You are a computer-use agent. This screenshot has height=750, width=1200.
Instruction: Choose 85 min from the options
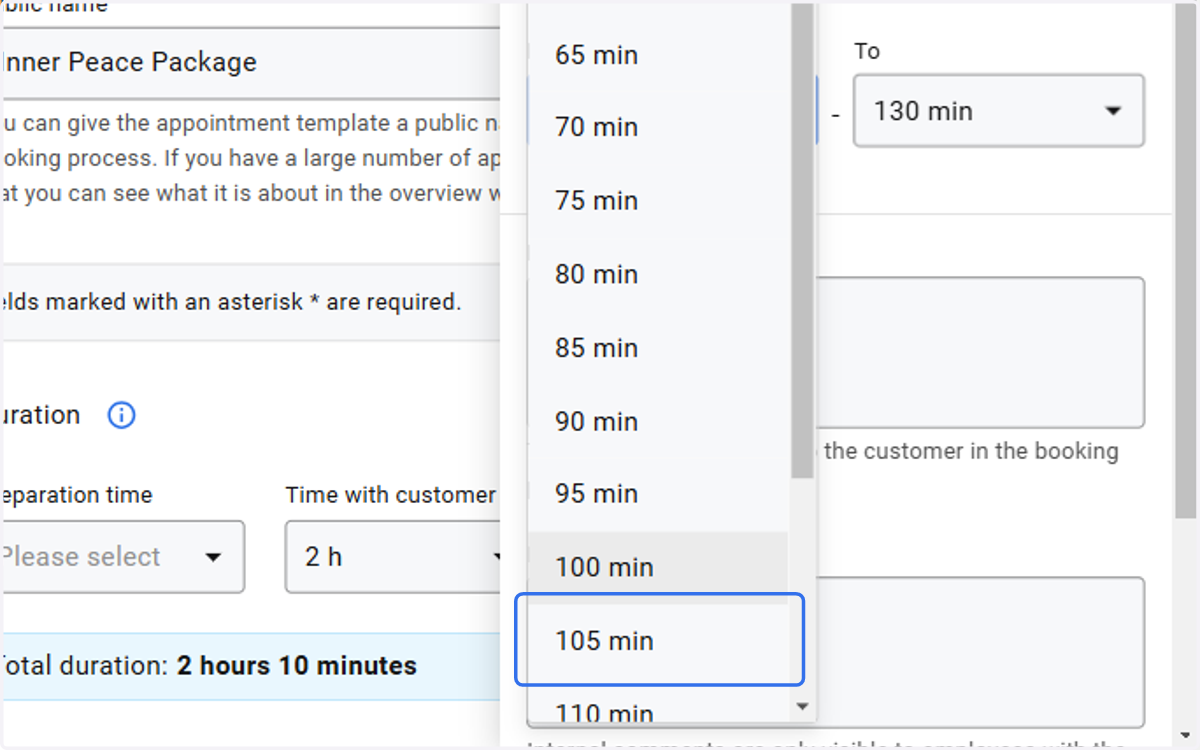658,347
